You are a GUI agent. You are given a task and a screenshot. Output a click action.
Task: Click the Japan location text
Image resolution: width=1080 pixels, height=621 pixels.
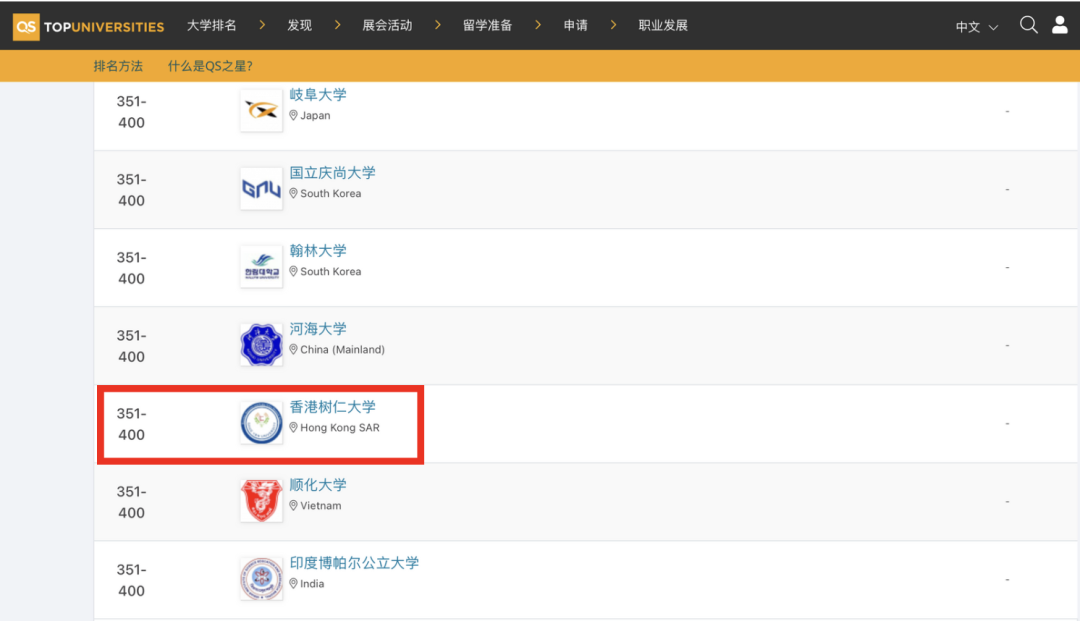point(315,116)
